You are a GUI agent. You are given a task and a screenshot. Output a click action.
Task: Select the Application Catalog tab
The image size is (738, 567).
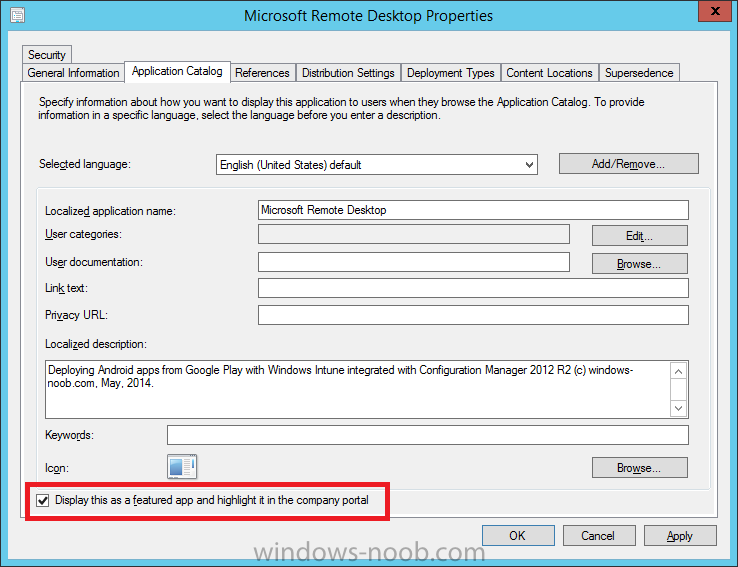click(177, 72)
